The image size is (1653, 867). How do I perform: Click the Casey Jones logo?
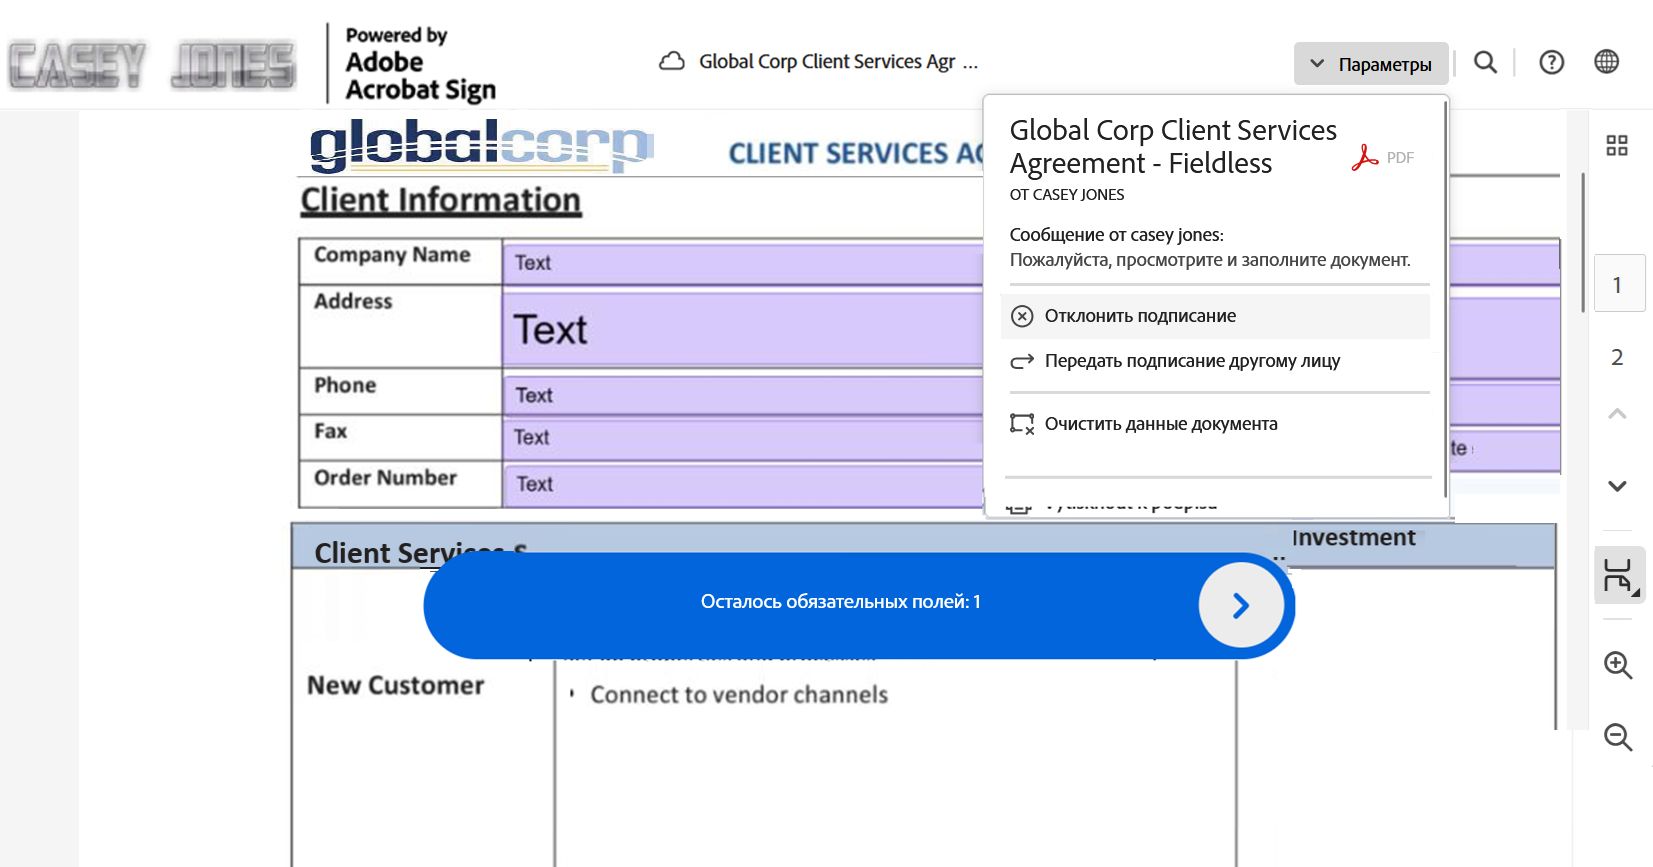point(152,66)
